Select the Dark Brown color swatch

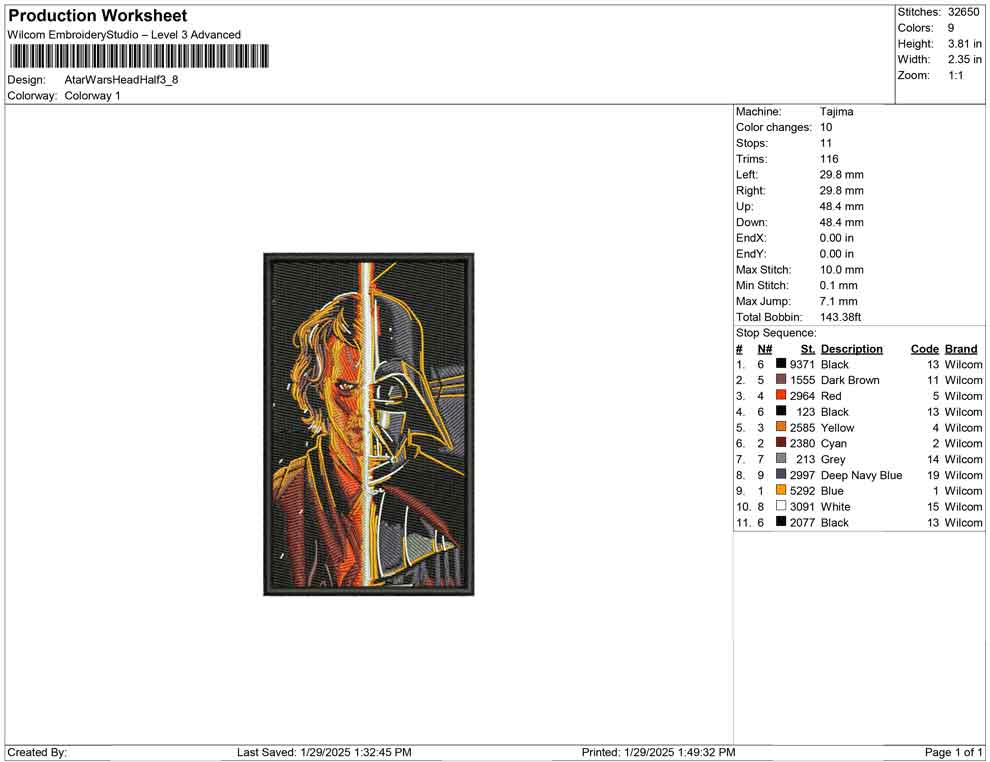[x=781, y=379]
